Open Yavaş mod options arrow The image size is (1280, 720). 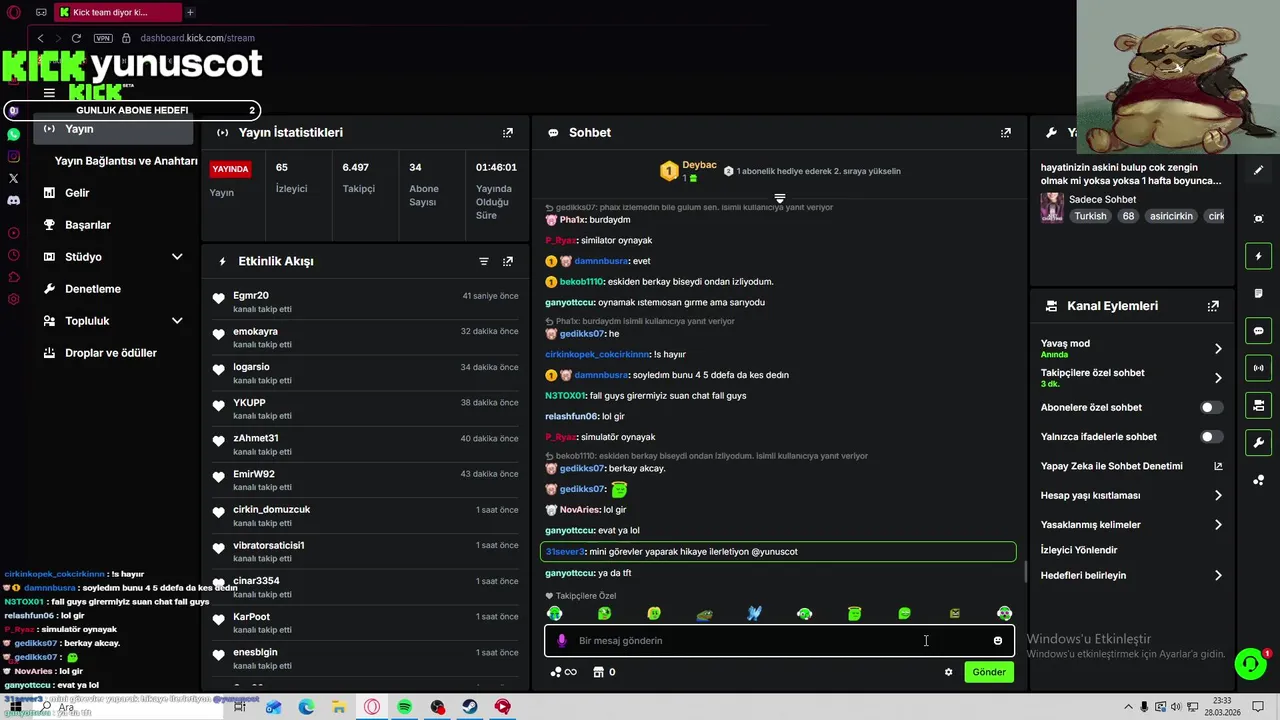(1218, 349)
